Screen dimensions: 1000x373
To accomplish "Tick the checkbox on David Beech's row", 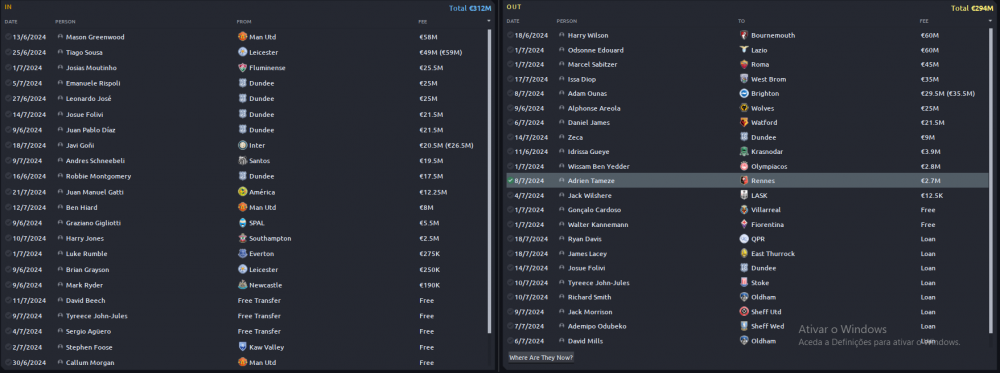I will pyautogui.click(x=8, y=300).
